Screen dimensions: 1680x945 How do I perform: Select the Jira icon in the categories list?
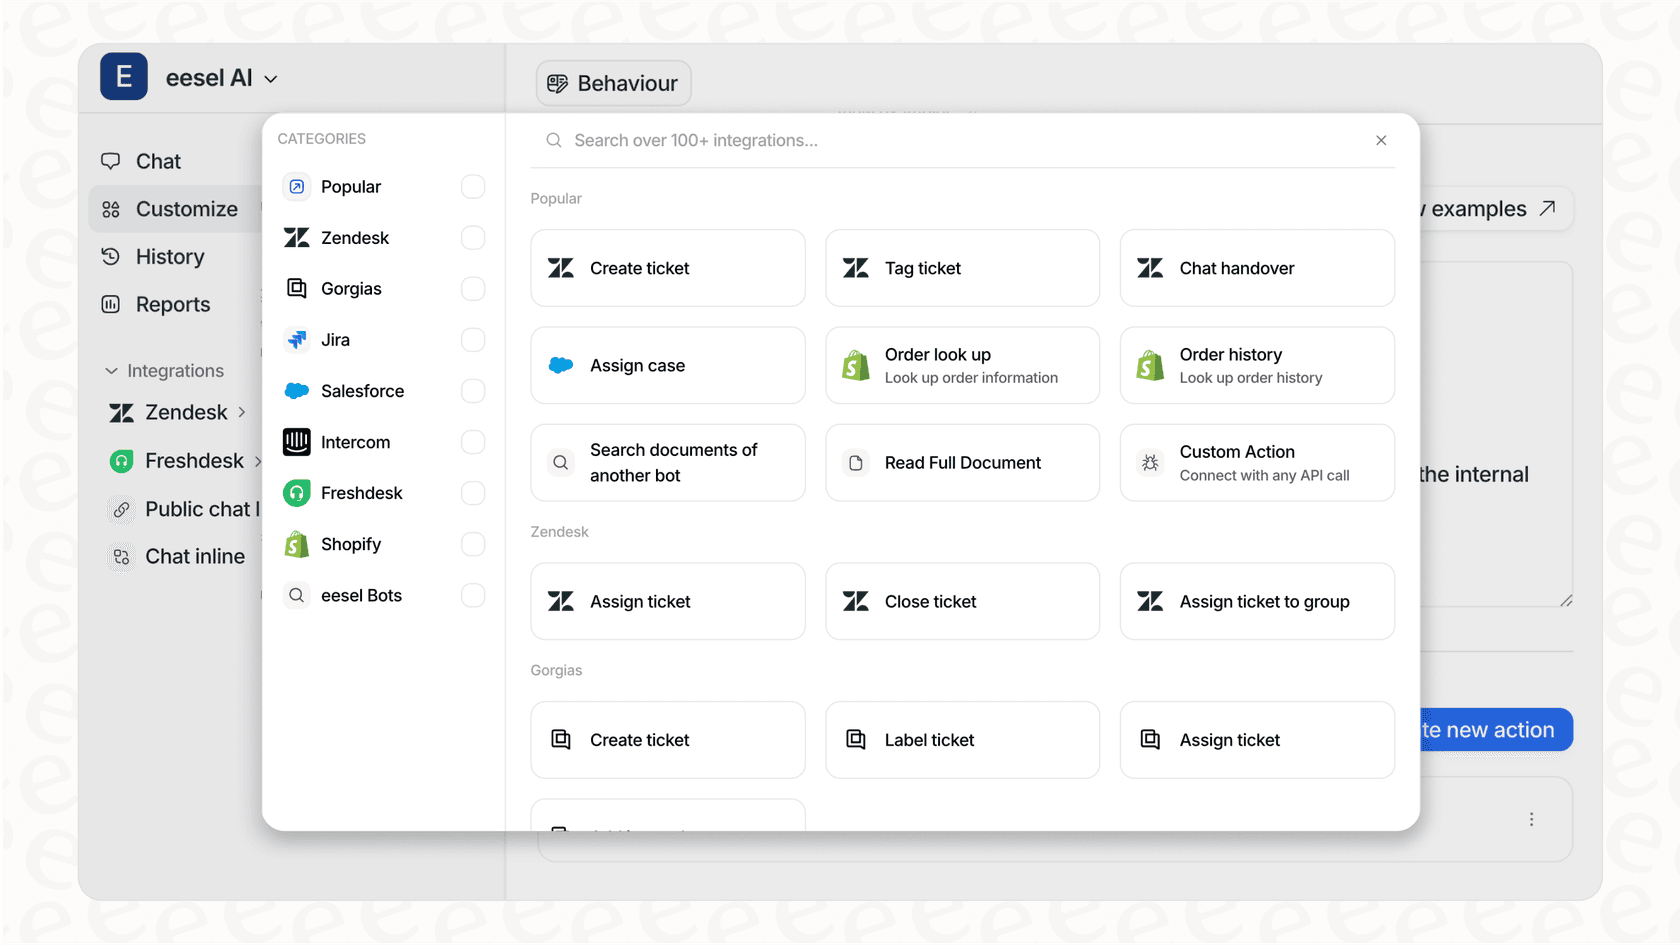click(296, 339)
